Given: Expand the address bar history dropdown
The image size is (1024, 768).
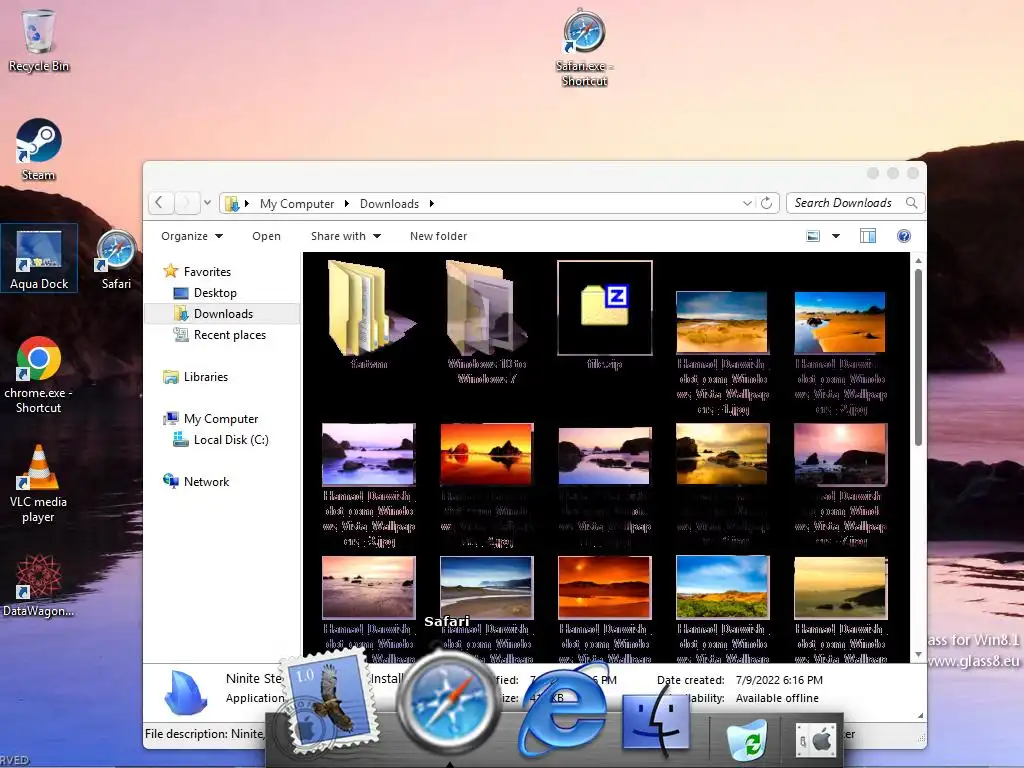Looking at the screenshot, I should 747,203.
